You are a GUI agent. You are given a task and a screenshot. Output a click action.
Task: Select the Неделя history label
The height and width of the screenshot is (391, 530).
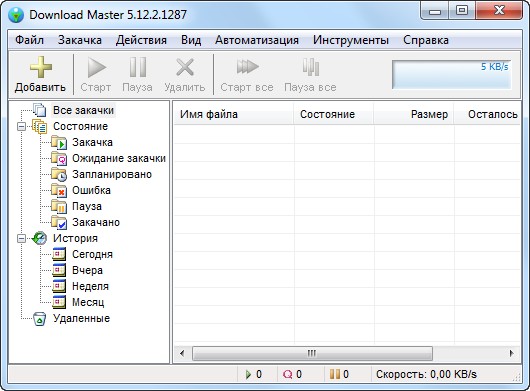click(x=90, y=286)
